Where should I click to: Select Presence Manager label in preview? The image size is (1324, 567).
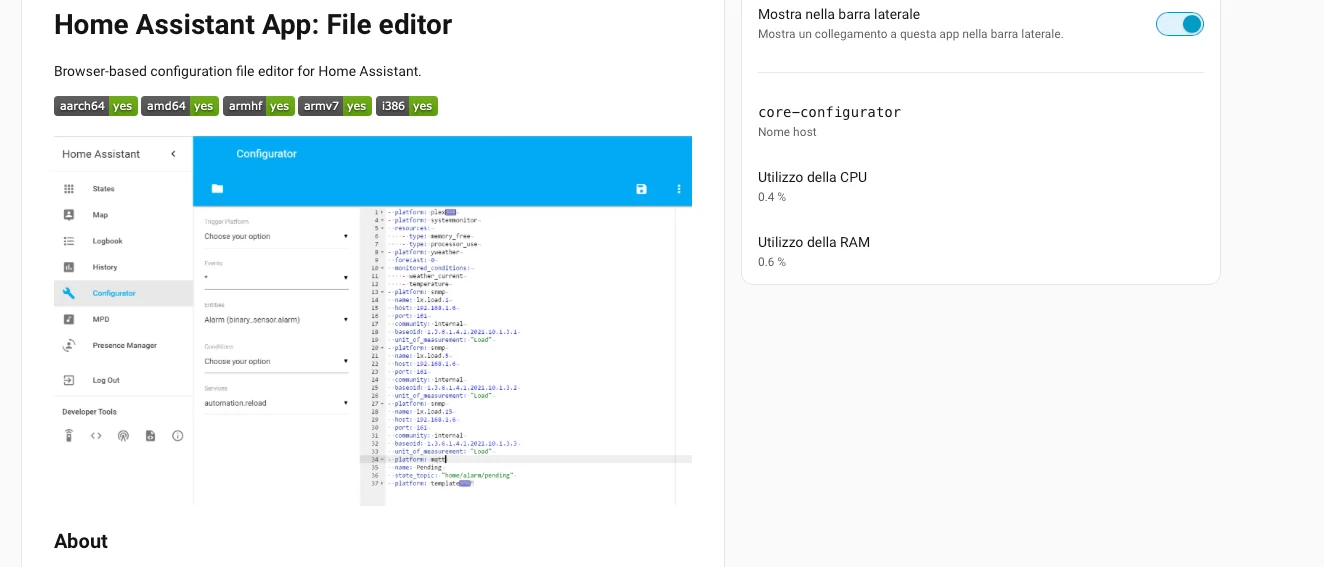point(125,345)
